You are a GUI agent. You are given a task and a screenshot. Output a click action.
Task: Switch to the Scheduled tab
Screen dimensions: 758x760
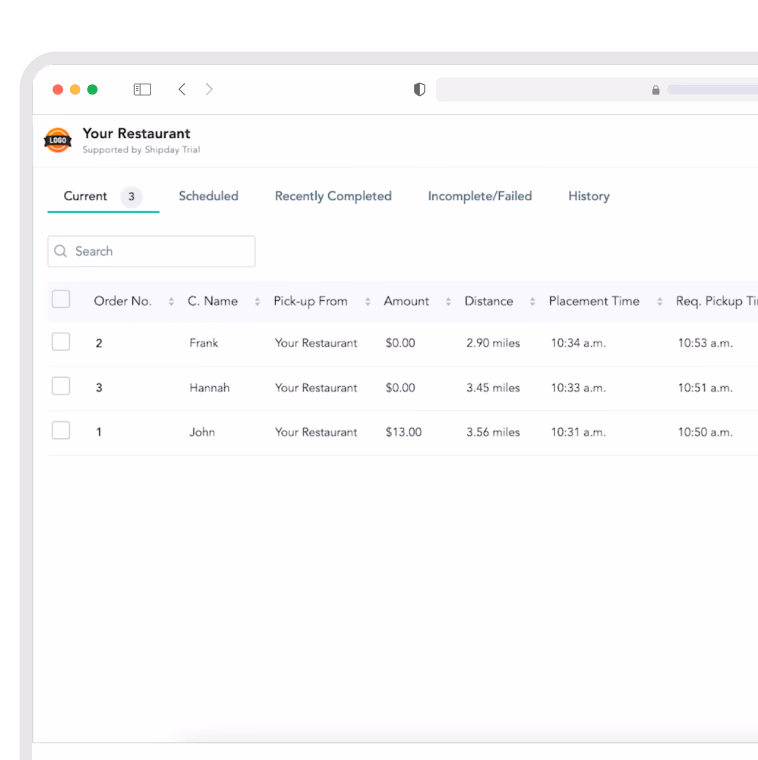(x=208, y=196)
